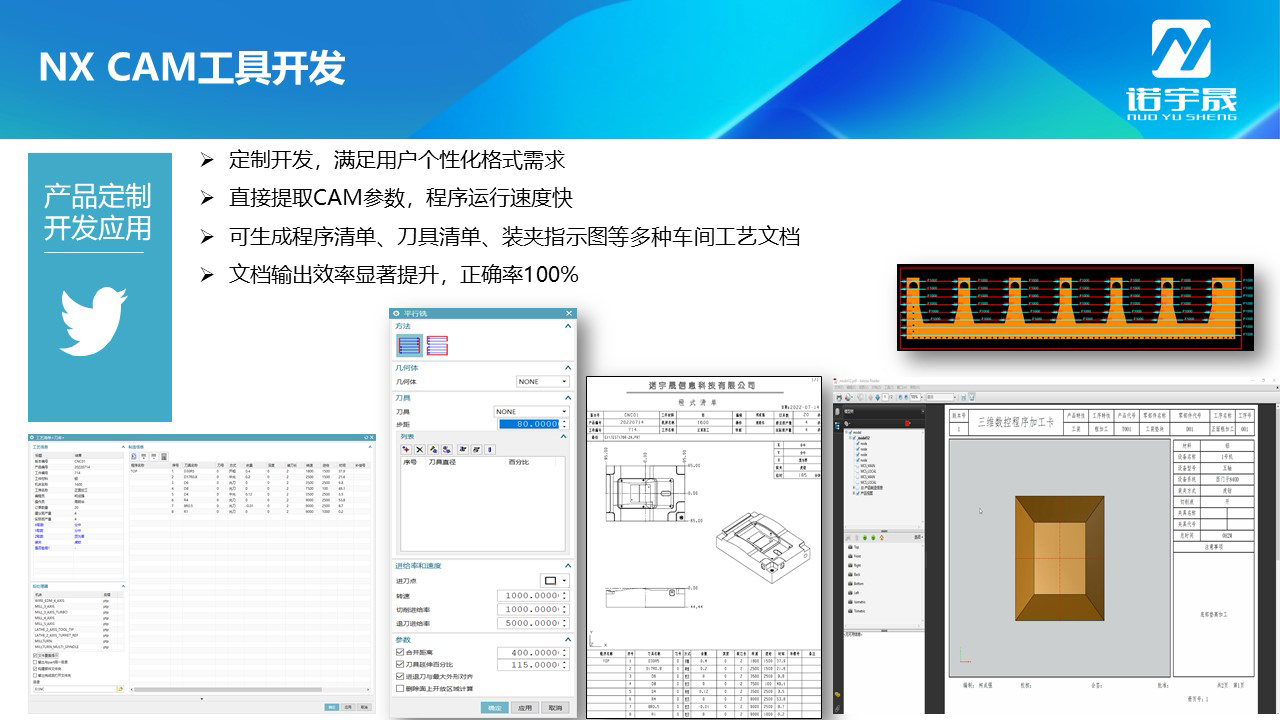Select the Bottom view in the views list
1280x720 pixels.
pyautogui.click(x=856, y=584)
